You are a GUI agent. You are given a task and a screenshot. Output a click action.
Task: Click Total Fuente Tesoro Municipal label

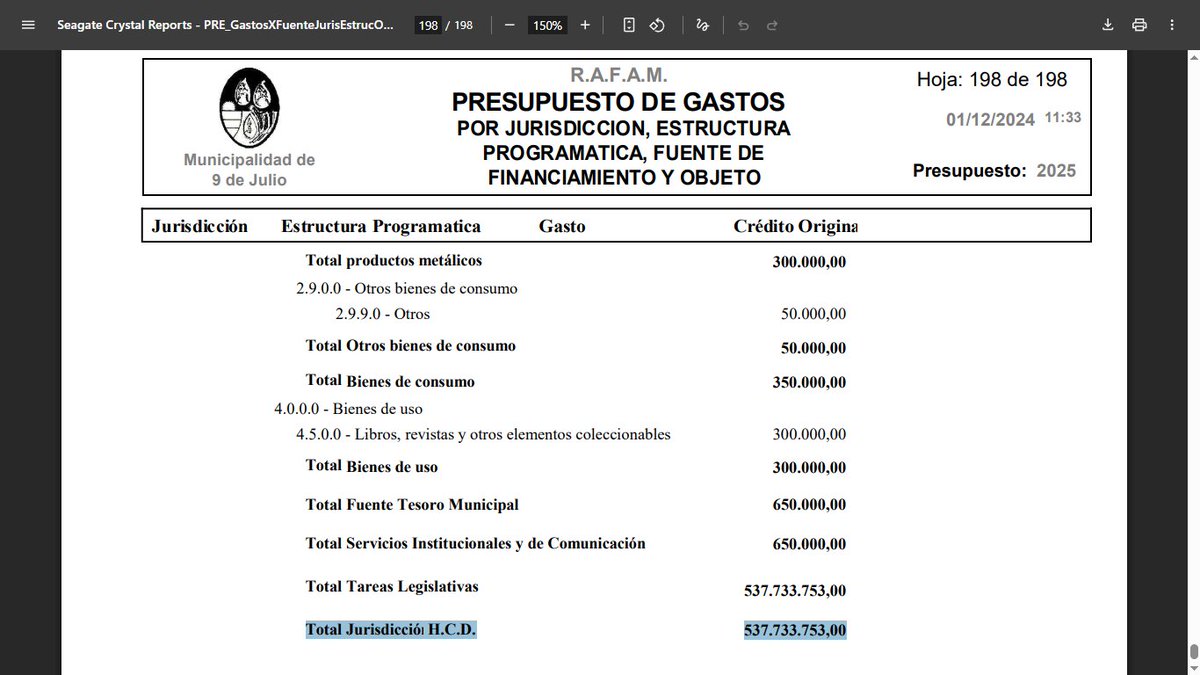pos(412,505)
